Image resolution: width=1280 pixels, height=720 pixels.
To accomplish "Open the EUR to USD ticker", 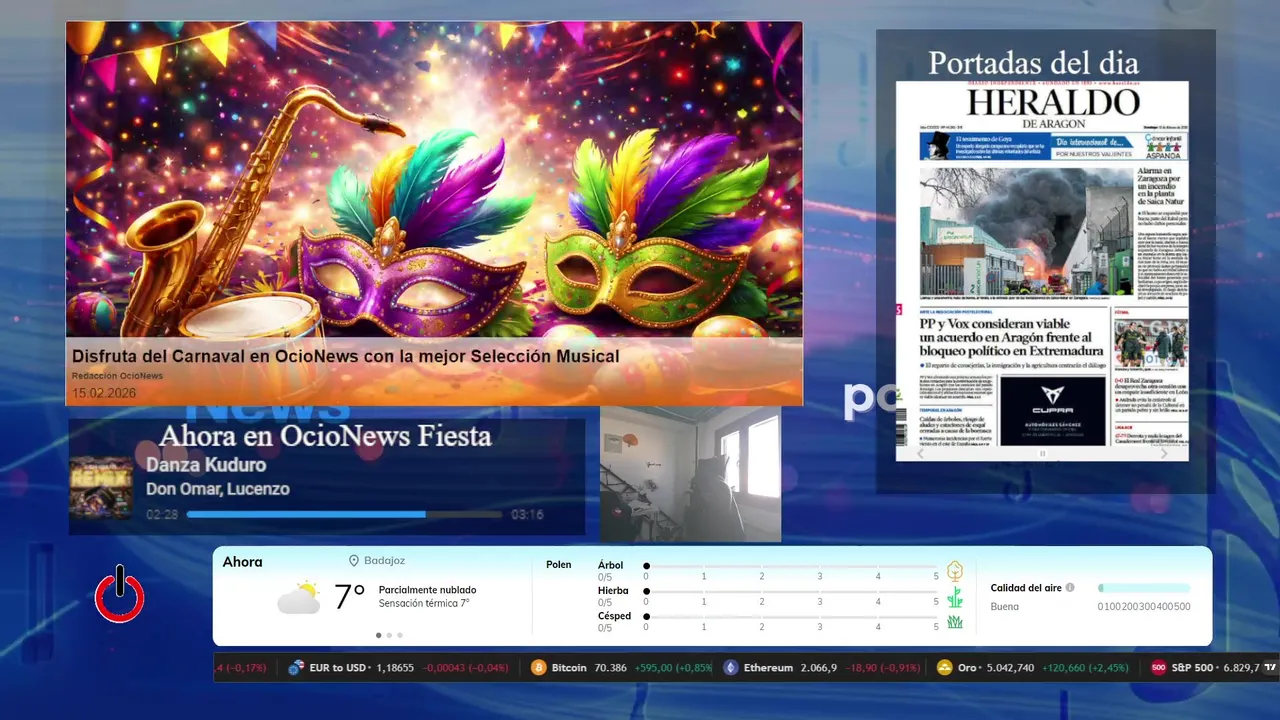I will 338,667.
